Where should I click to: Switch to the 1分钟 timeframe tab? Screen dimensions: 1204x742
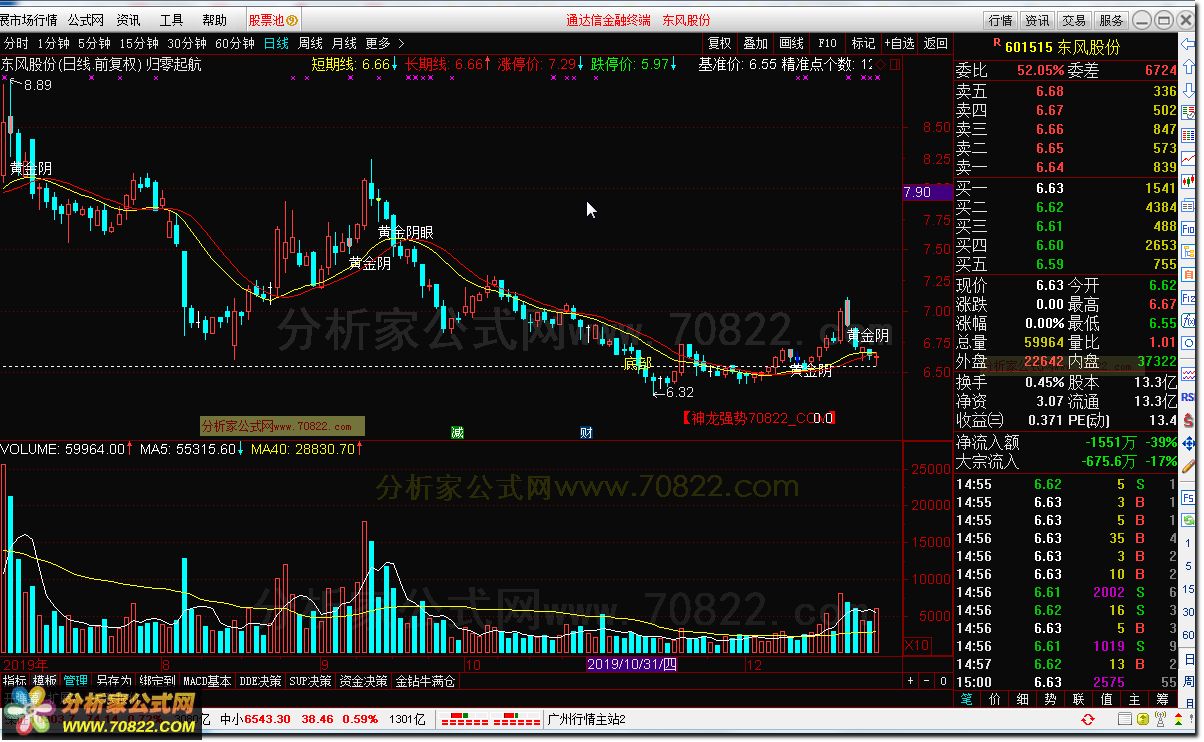[x=53, y=43]
